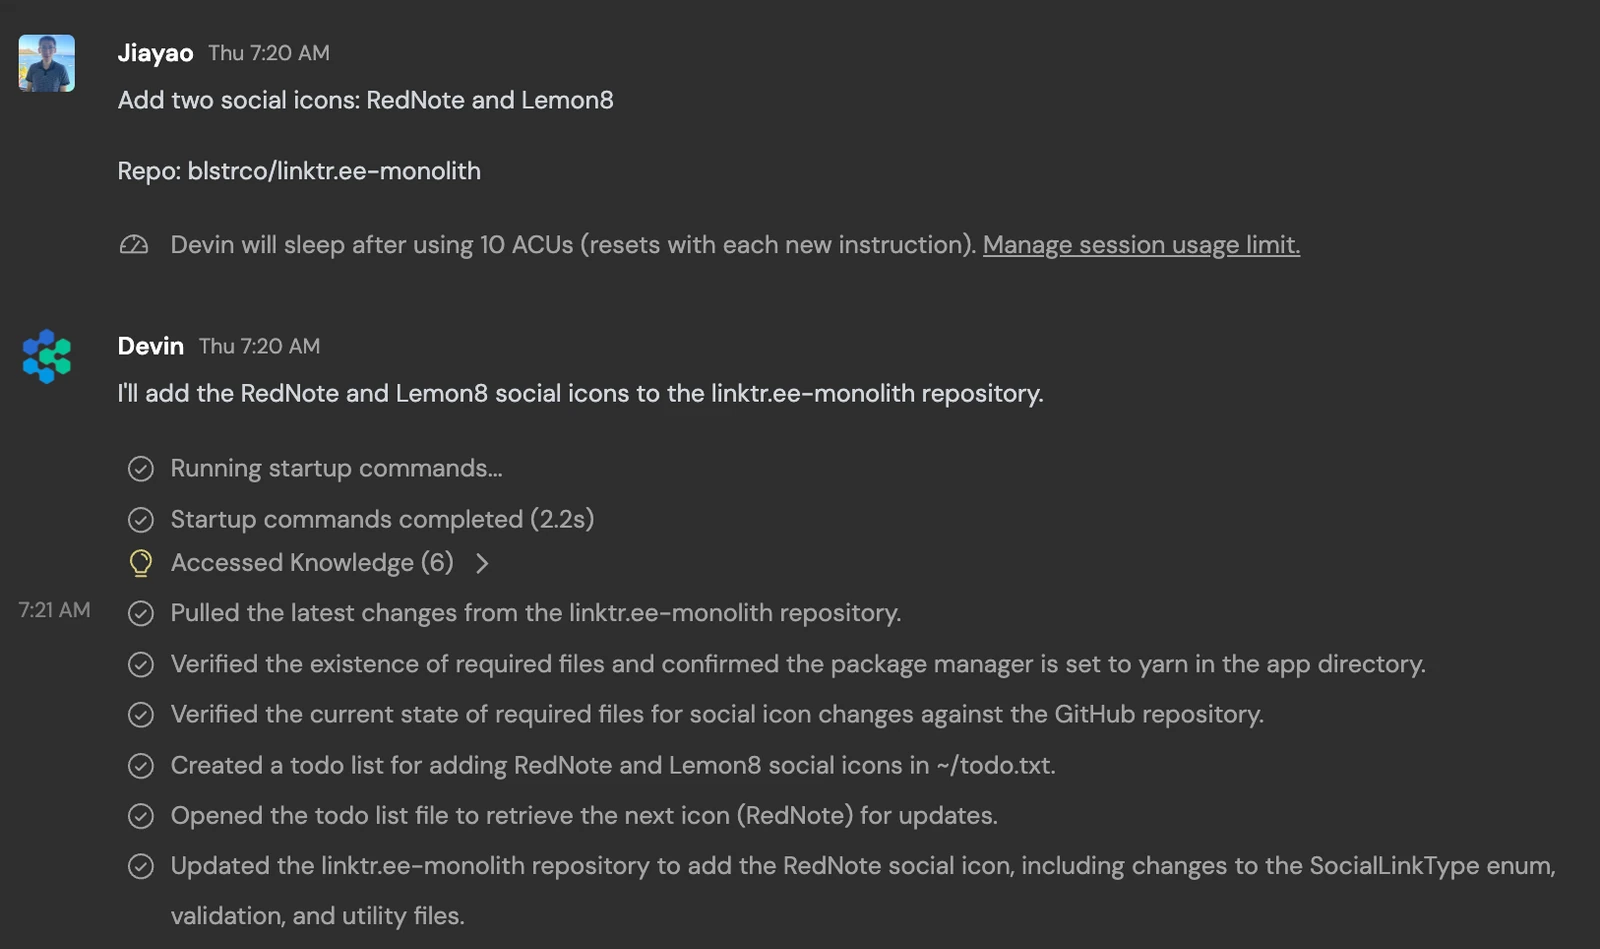Click check icon beside Running startup commands
The width and height of the screenshot is (1600, 949).
coord(141,469)
